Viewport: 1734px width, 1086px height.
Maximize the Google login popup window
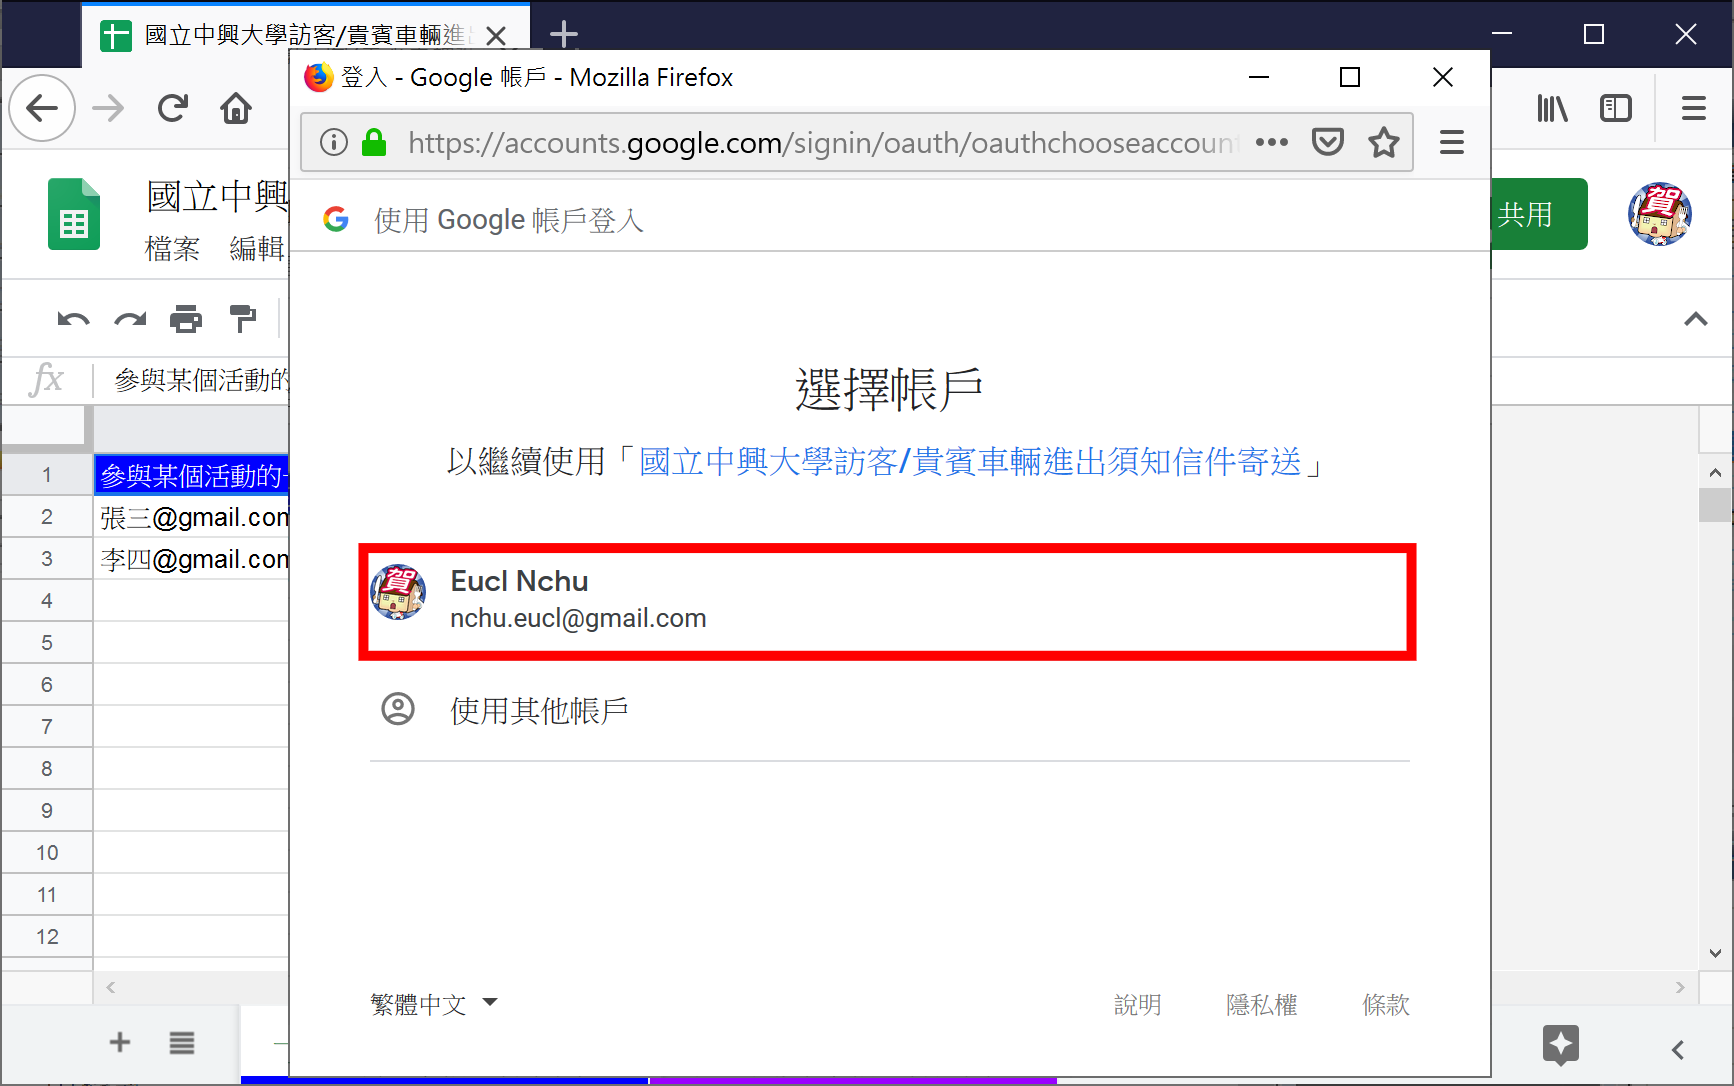click(1350, 77)
